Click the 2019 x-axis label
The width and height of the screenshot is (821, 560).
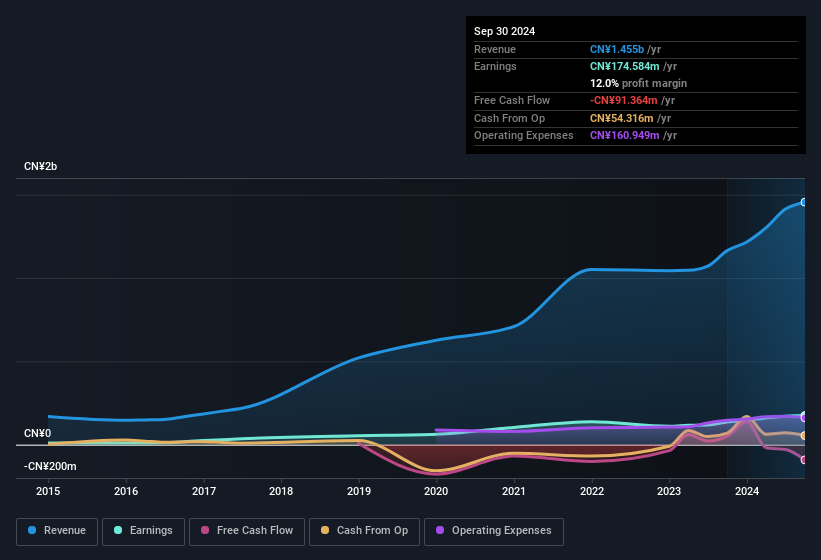[359, 491]
